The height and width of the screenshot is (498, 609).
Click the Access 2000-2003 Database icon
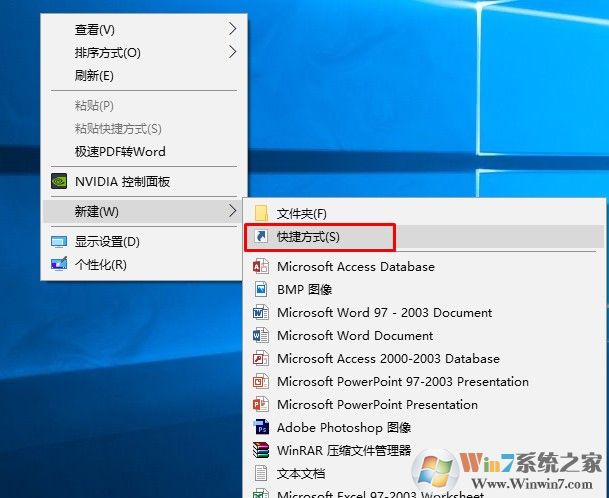(x=261, y=358)
